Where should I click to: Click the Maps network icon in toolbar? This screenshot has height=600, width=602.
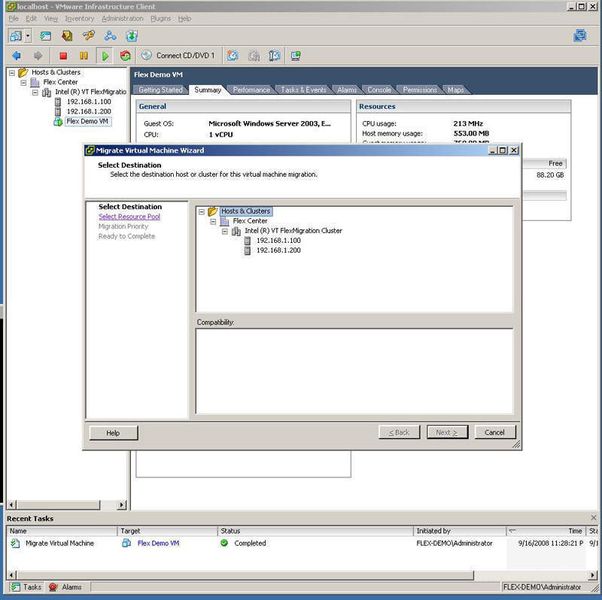pyautogui.click(x=110, y=36)
